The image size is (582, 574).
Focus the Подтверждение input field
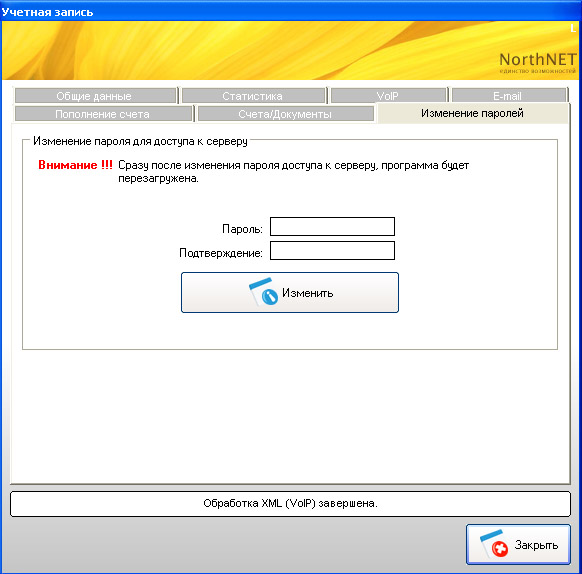(x=332, y=251)
